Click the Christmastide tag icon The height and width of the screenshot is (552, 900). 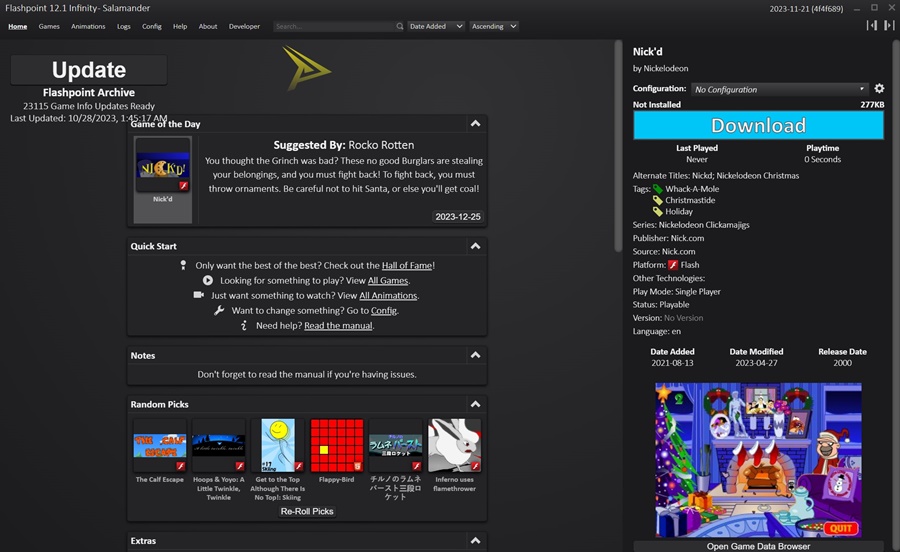pyautogui.click(x=658, y=200)
